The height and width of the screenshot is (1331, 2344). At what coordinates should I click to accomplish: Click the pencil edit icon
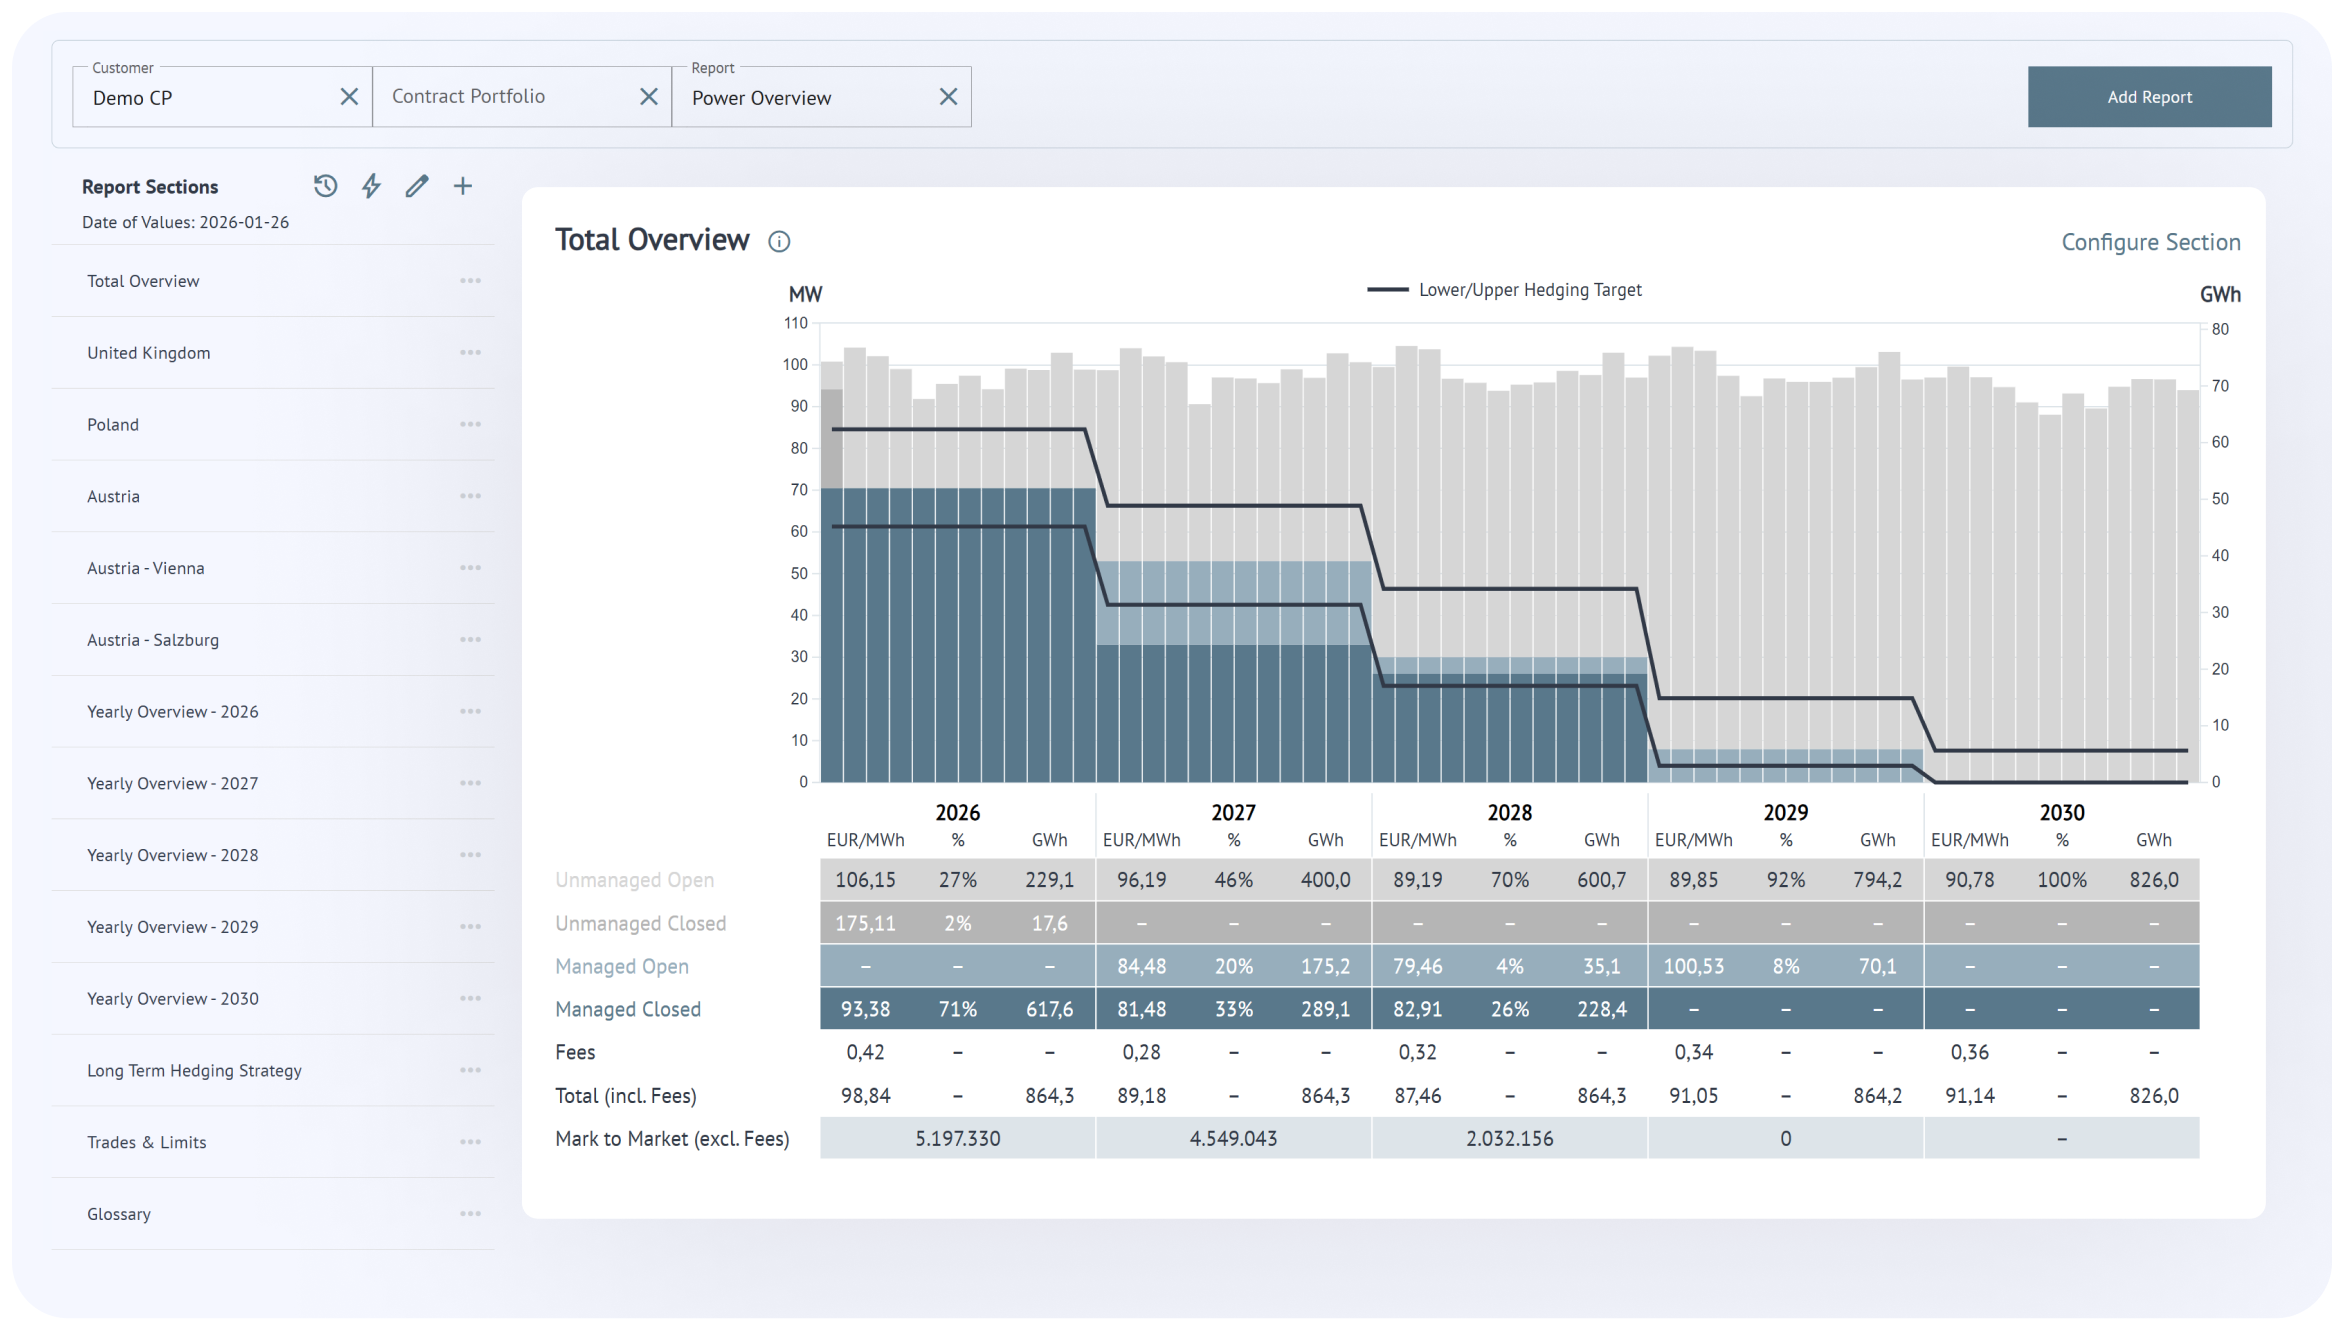point(417,186)
